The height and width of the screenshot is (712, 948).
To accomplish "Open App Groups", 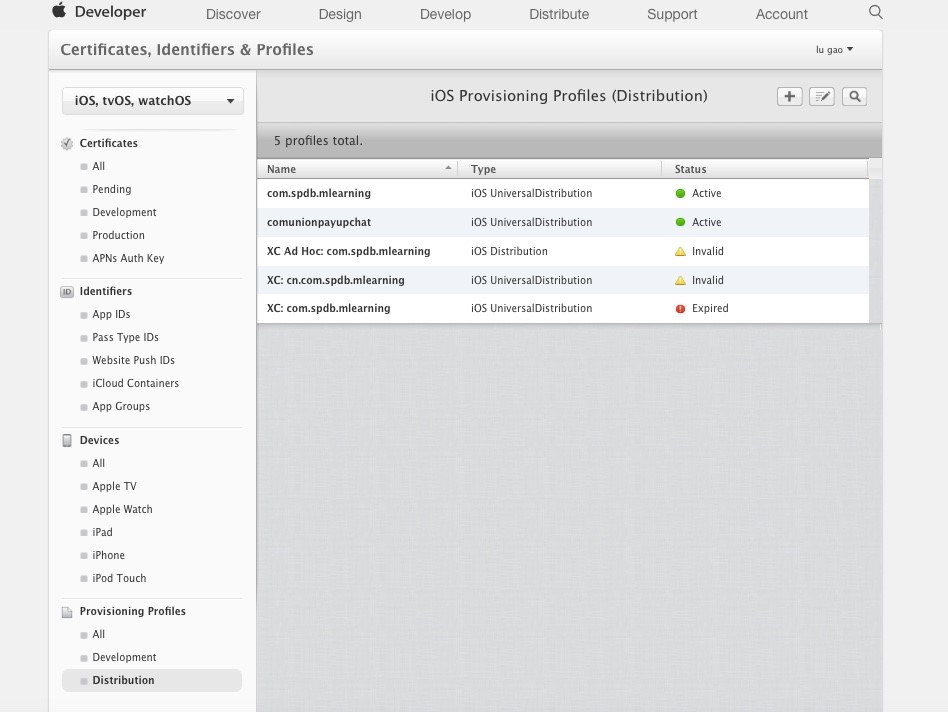I will coord(121,406).
